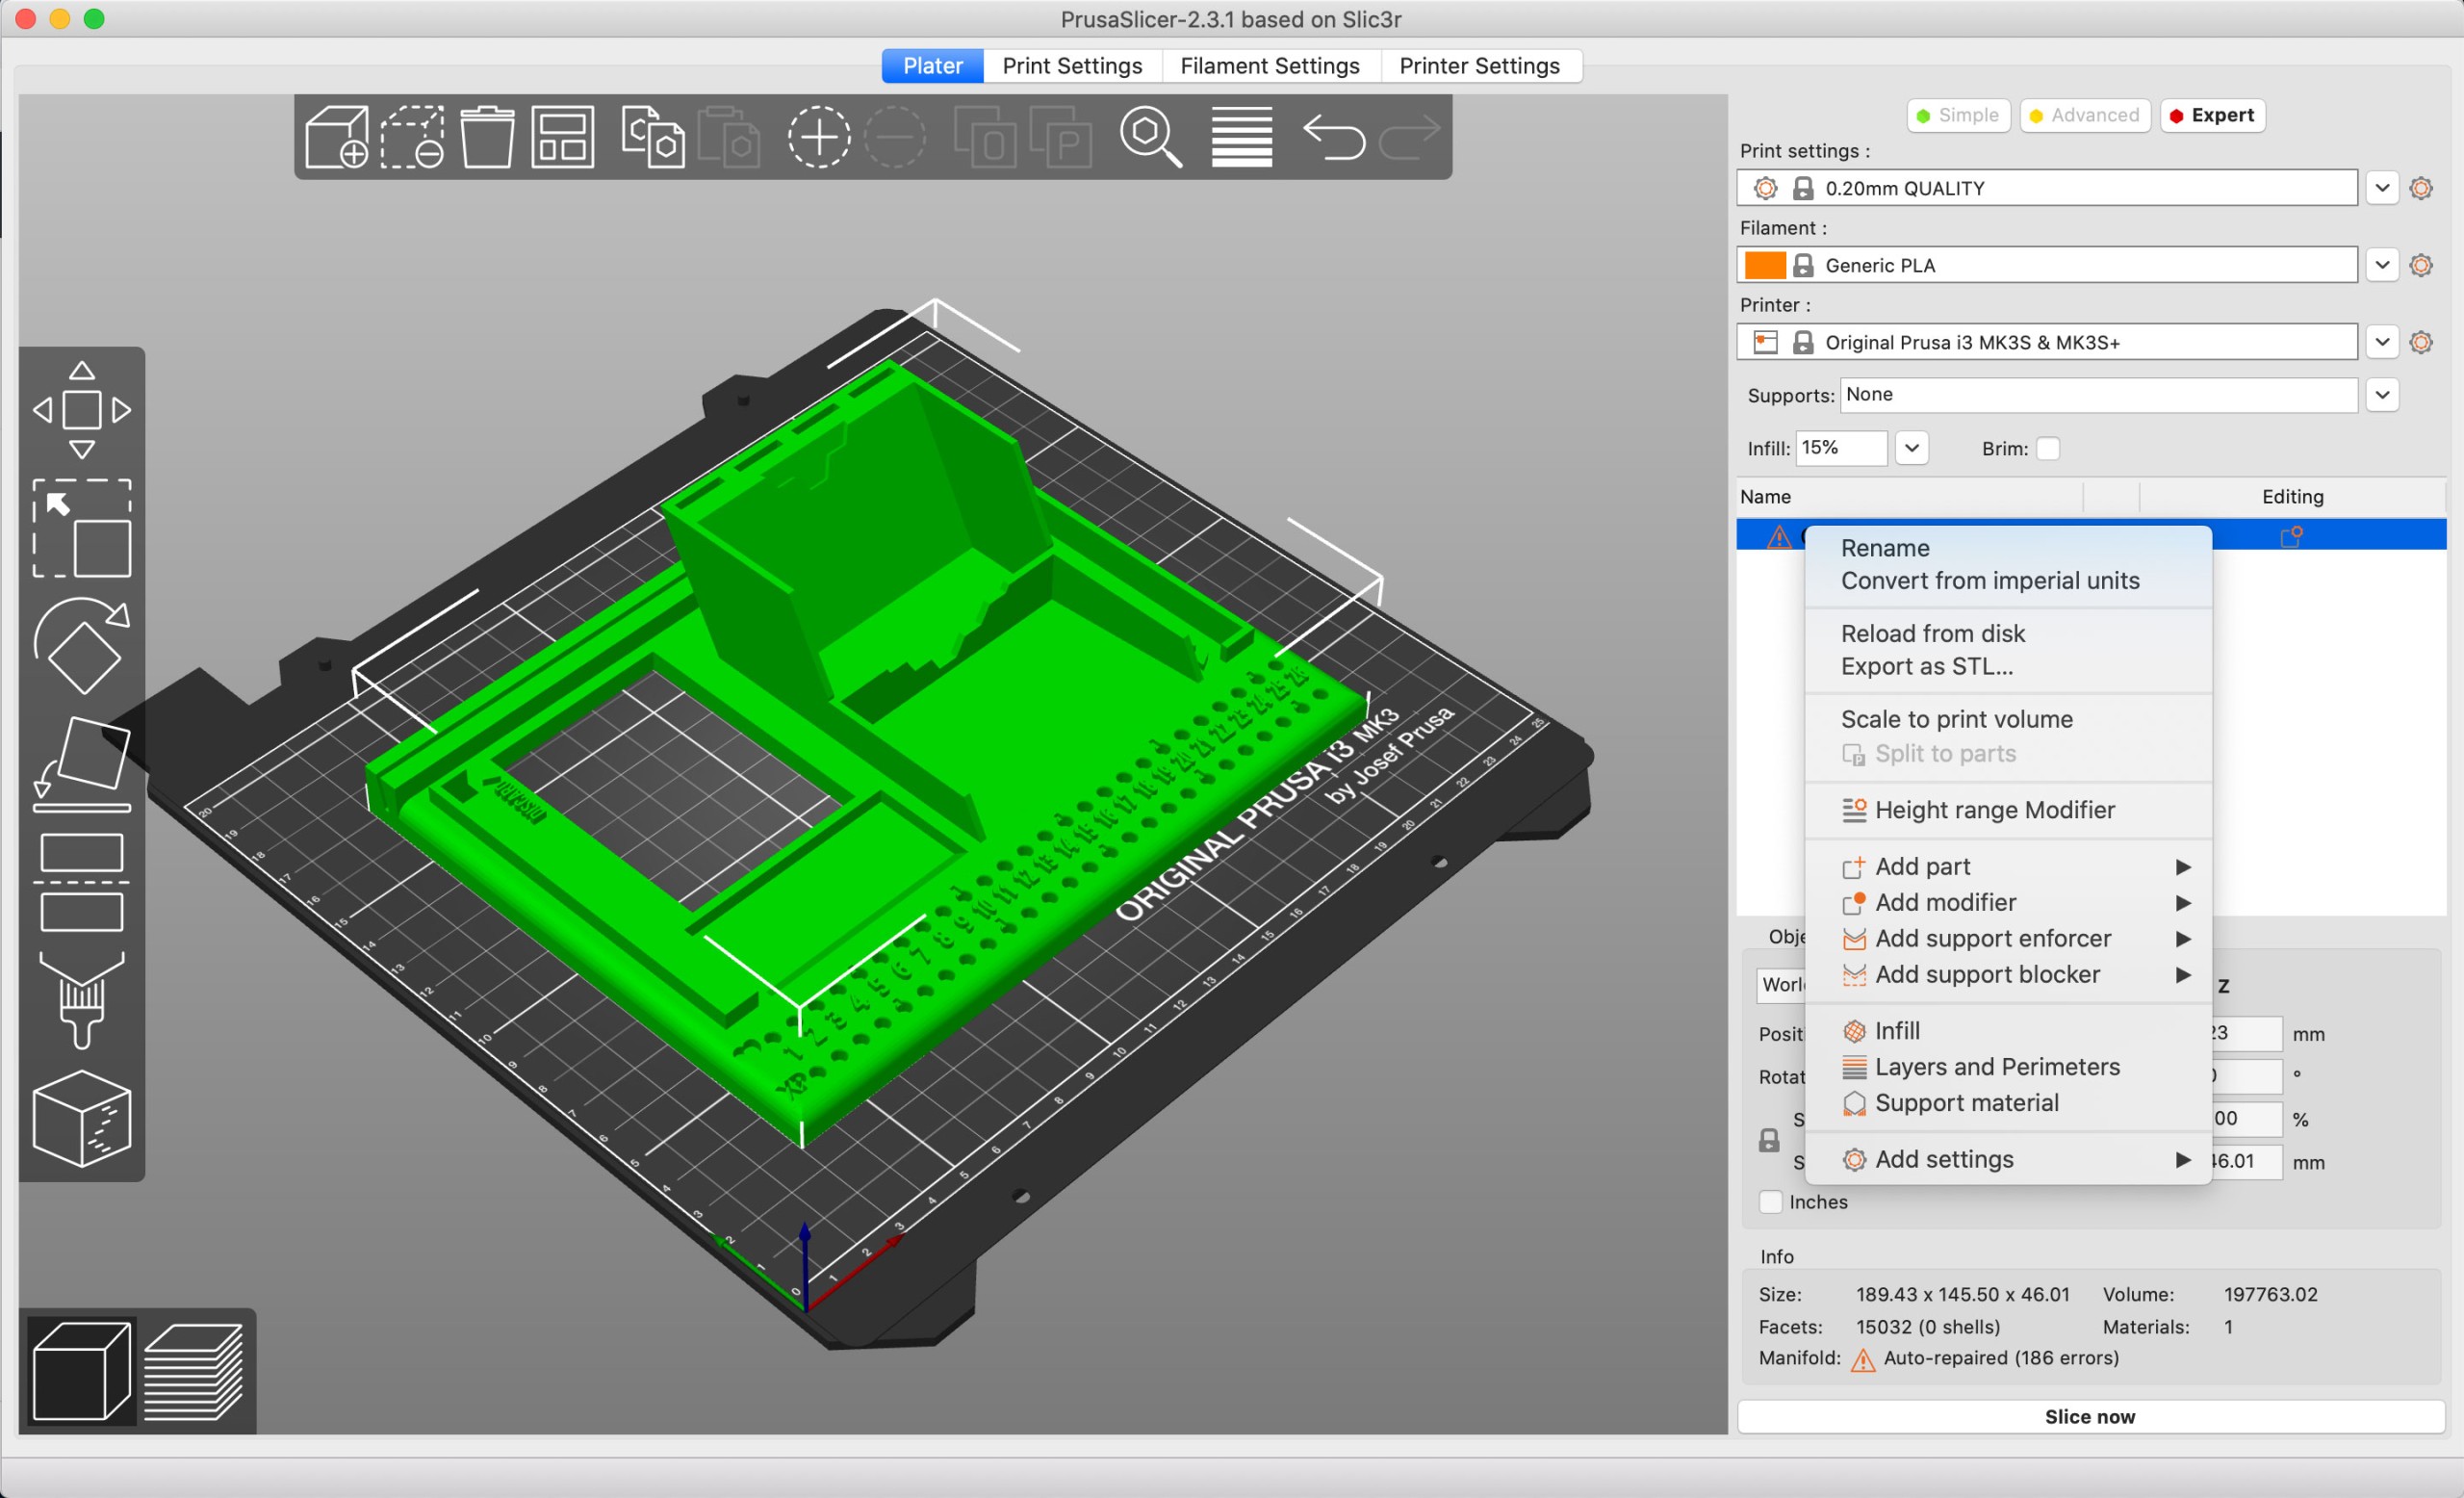This screenshot has width=2464, height=1498.
Task: Click the orange filament color swatch
Action: [x=1765, y=265]
